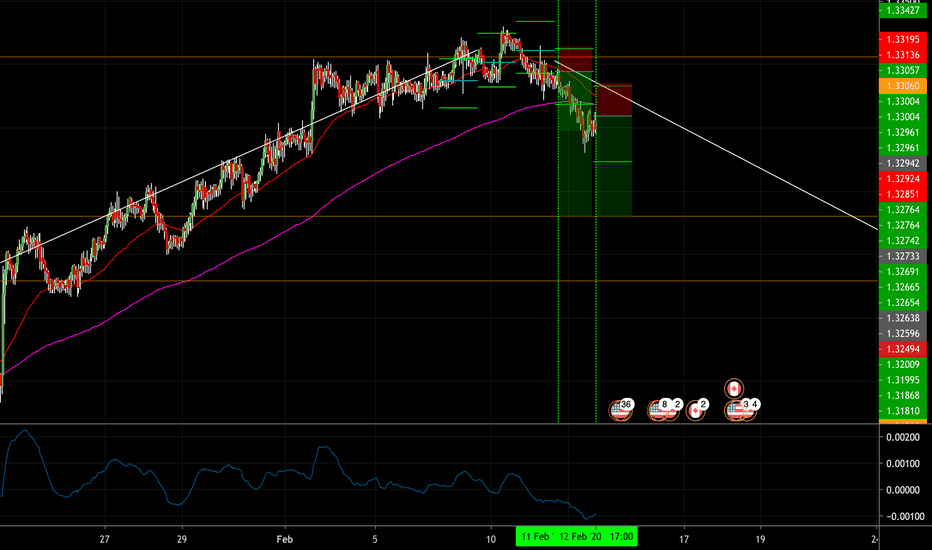Click the Canada events marker with badge 2
Screen dimensions: 932x550
[696, 410]
